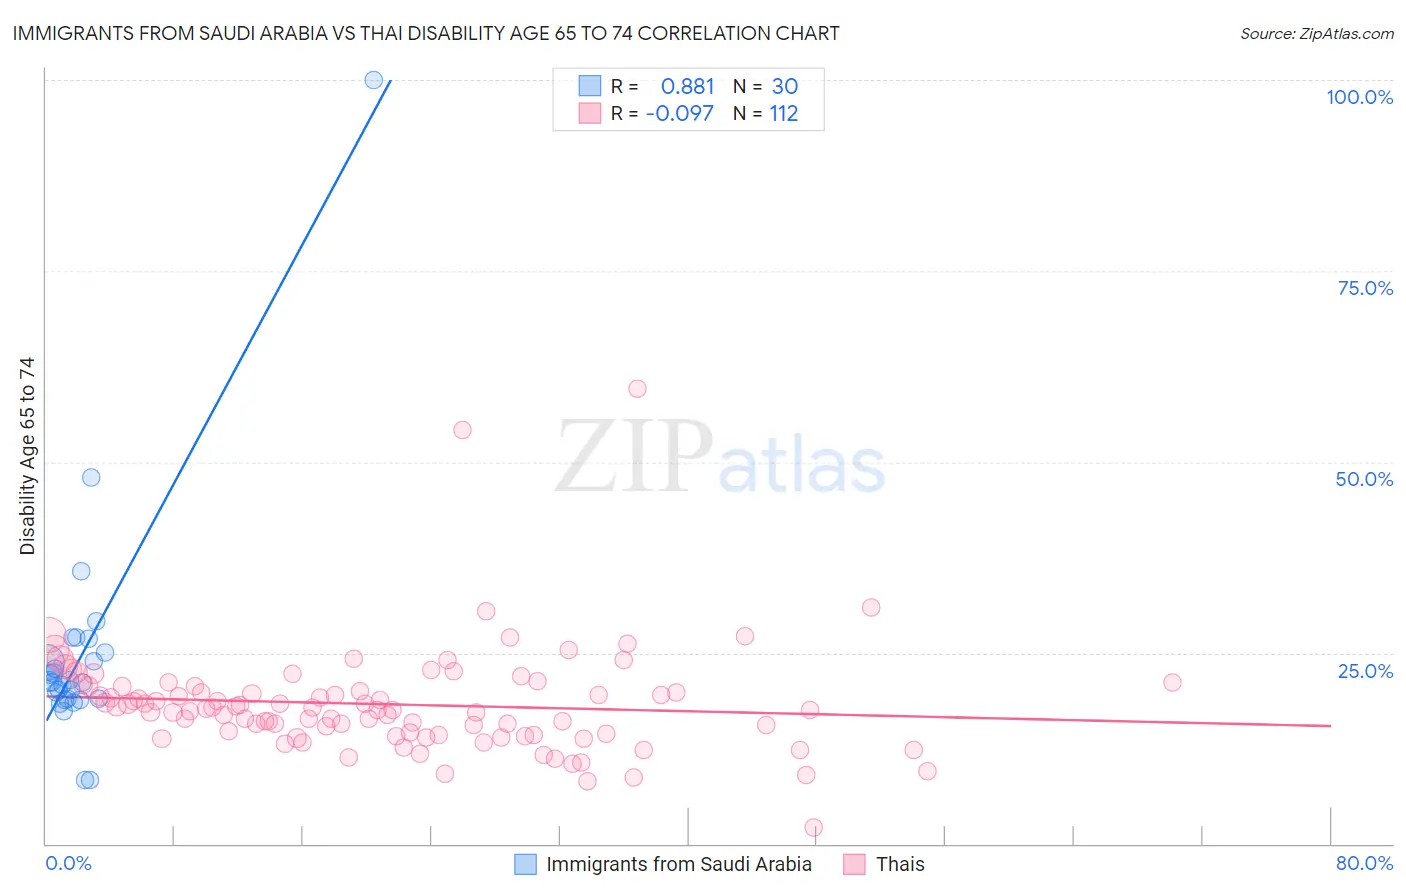Viewport: 1406px width, 892px height.
Task: Click the Disability Age 65 to 74 axis label
Action: pos(27,455)
